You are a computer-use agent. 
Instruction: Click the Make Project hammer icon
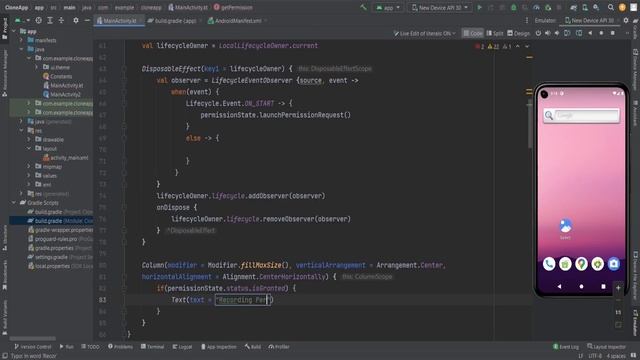(x=363, y=7)
